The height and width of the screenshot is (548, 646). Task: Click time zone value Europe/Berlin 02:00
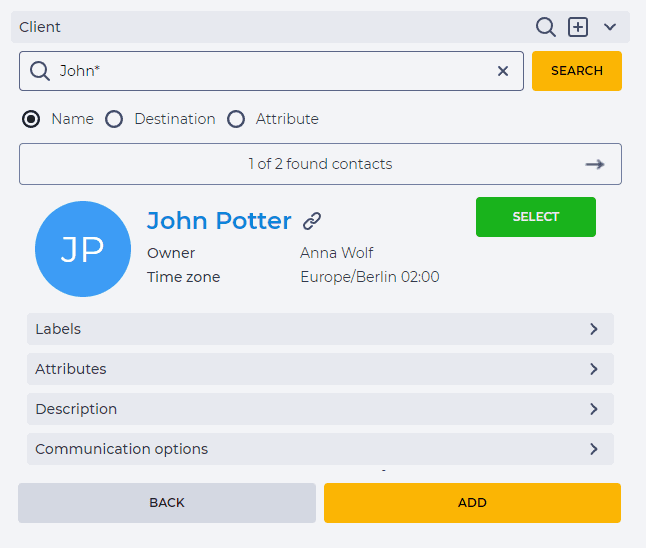[x=370, y=277]
